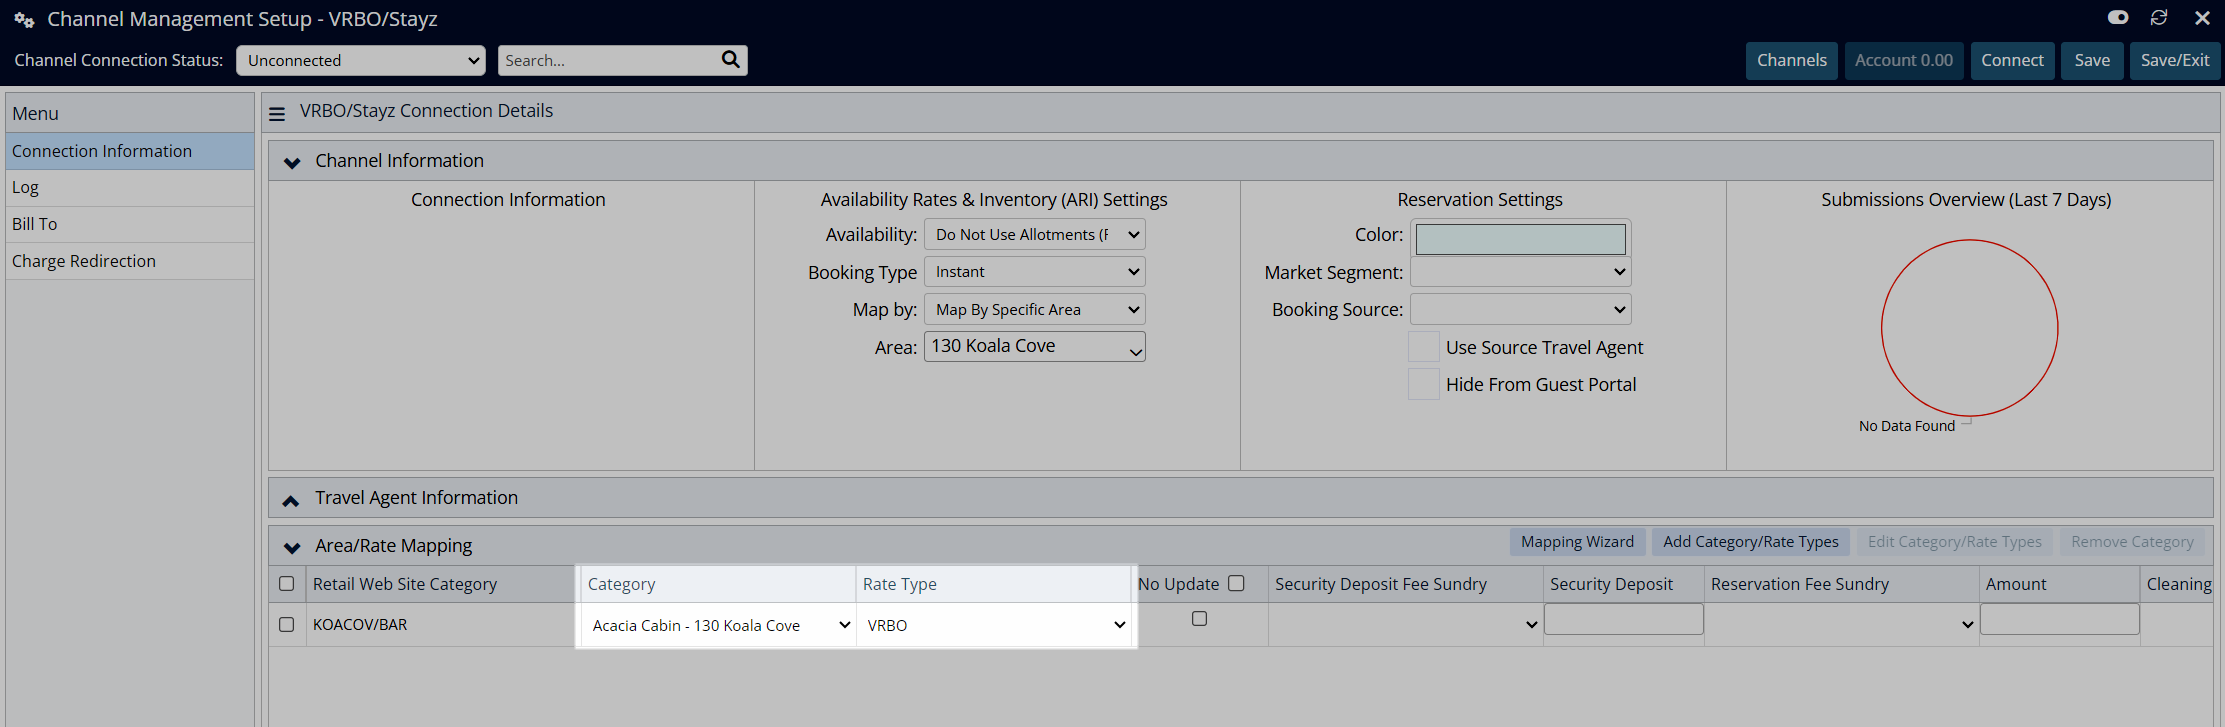
Task: Open the Log menu item
Action: 130,188
